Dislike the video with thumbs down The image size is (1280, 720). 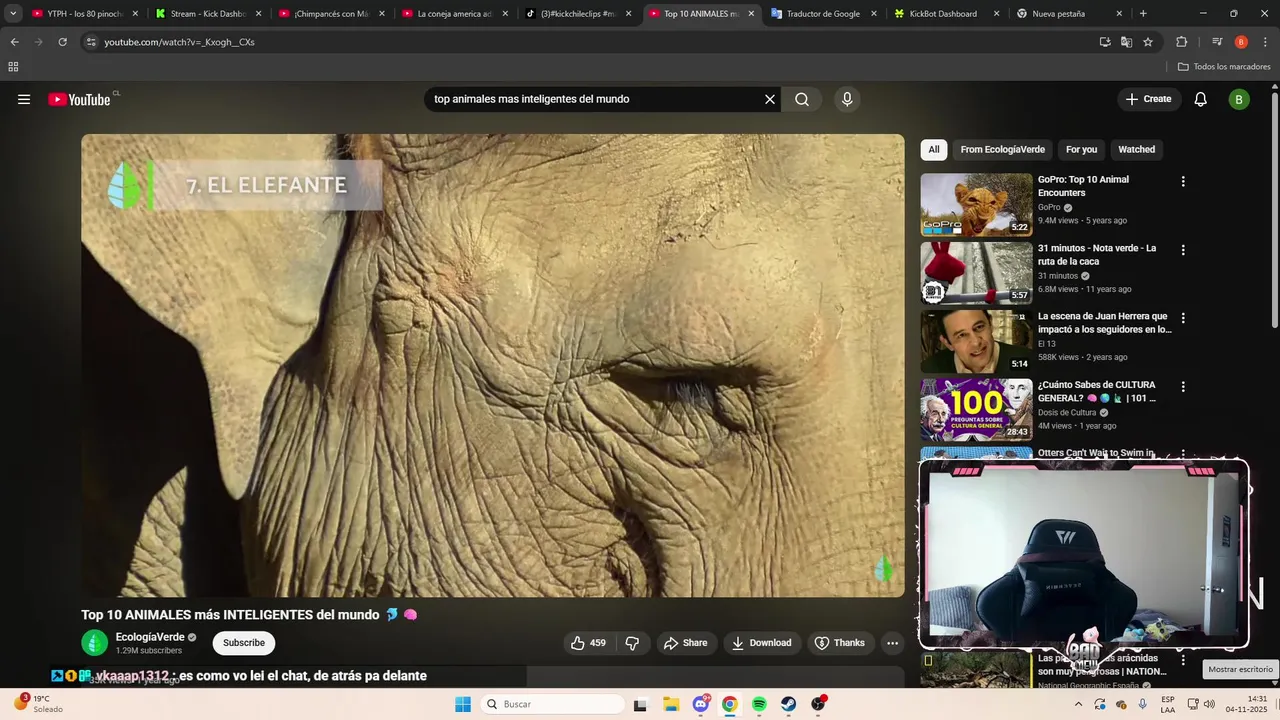tap(632, 643)
